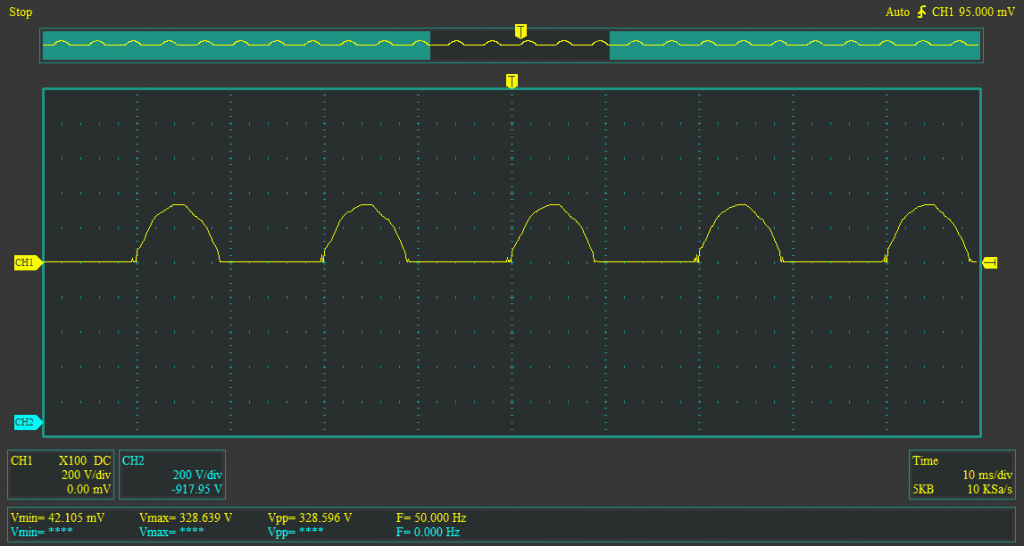This screenshot has width=1024, height=546.
Task: Click the rising edge trigger icon
Action: 920,12
